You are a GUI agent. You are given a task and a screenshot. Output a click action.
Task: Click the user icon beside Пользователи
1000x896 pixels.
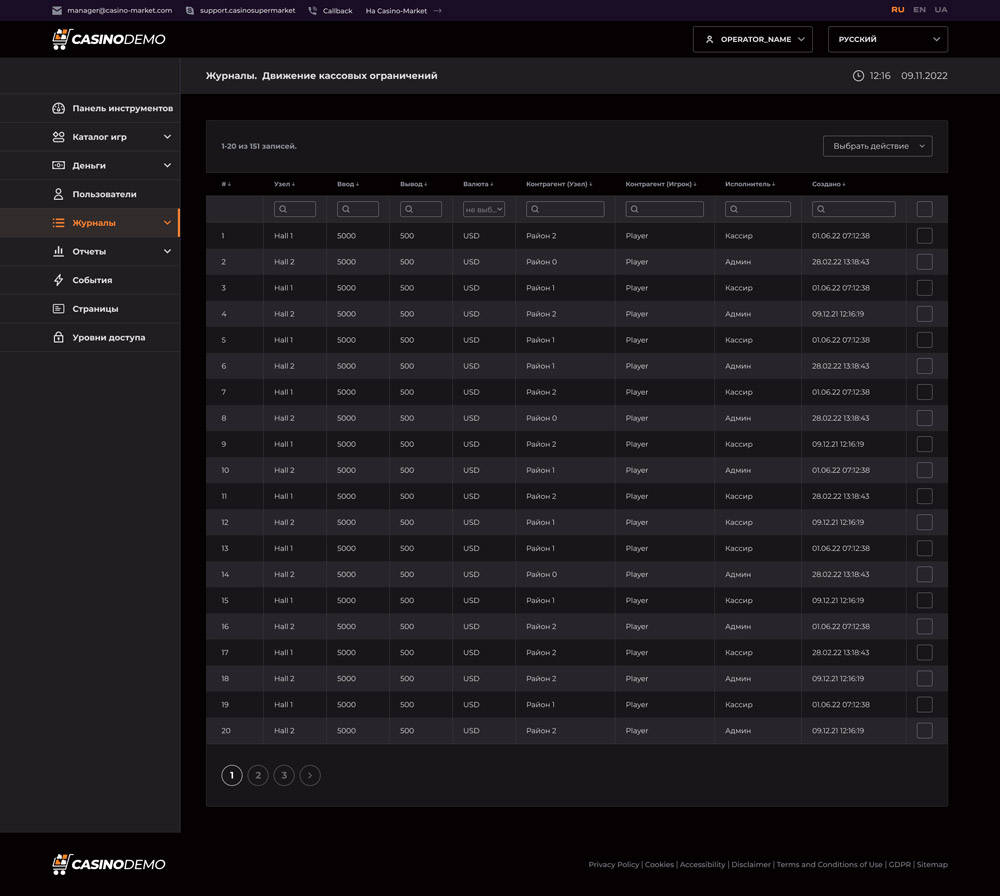pyautogui.click(x=58, y=194)
